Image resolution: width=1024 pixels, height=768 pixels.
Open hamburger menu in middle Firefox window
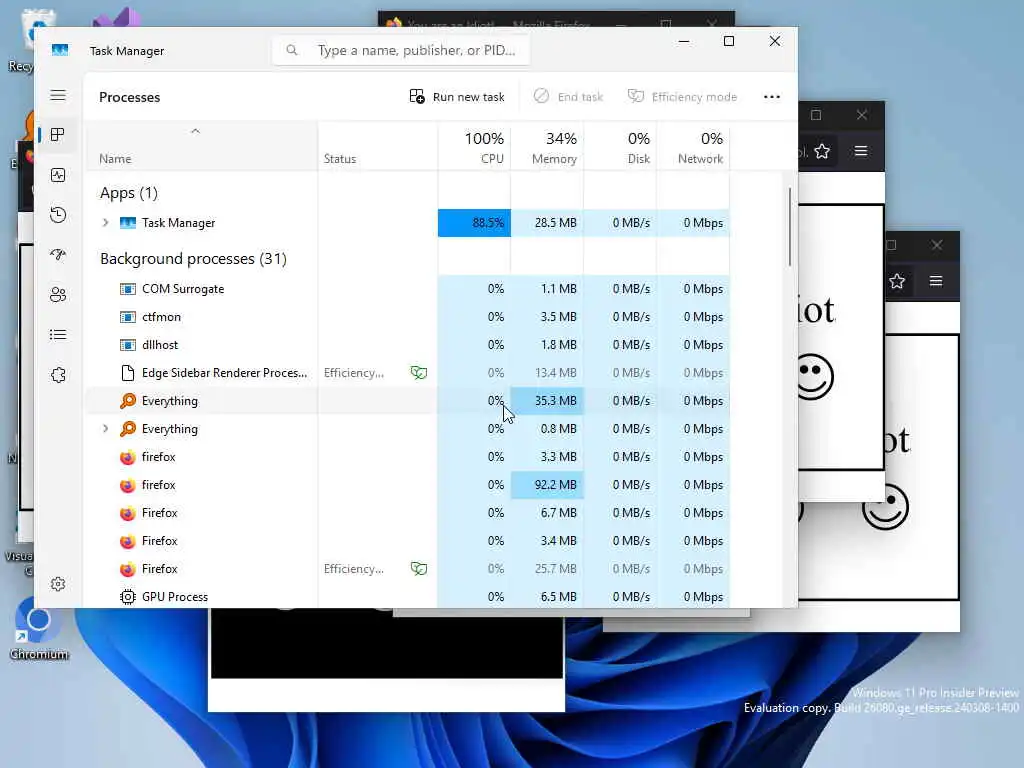[x=861, y=152]
